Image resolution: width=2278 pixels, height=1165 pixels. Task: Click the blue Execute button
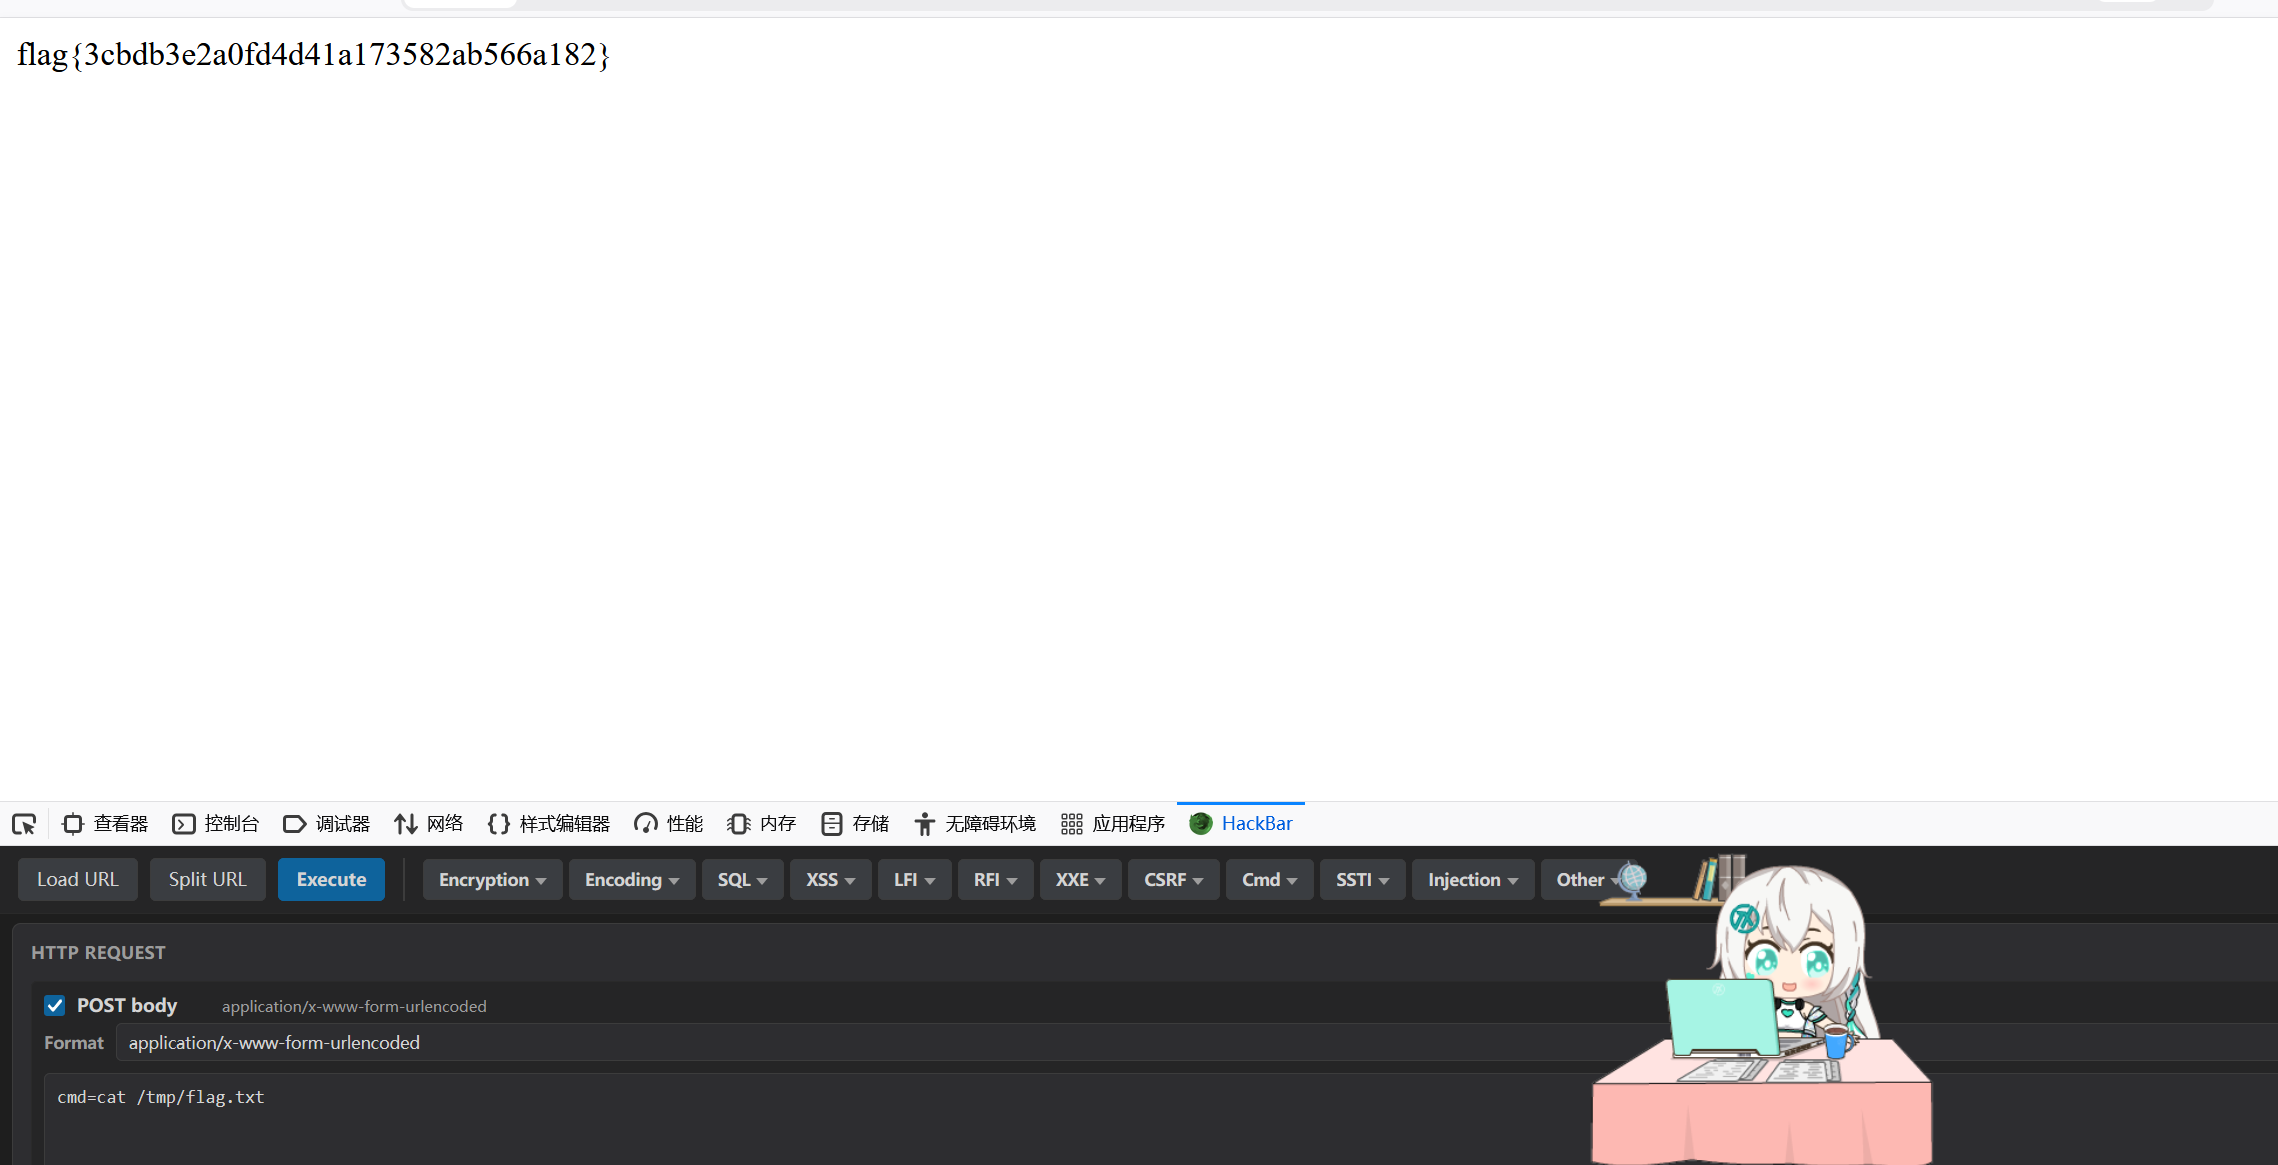tap(331, 880)
